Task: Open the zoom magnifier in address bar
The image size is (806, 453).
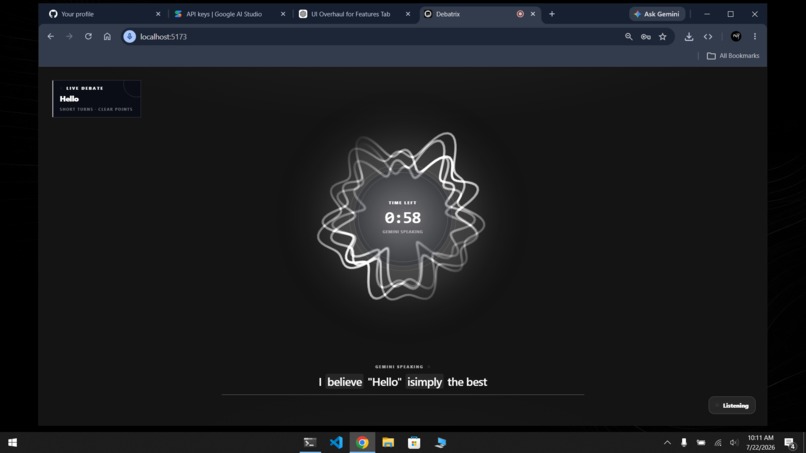Action: pyautogui.click(x=629, y=37)
